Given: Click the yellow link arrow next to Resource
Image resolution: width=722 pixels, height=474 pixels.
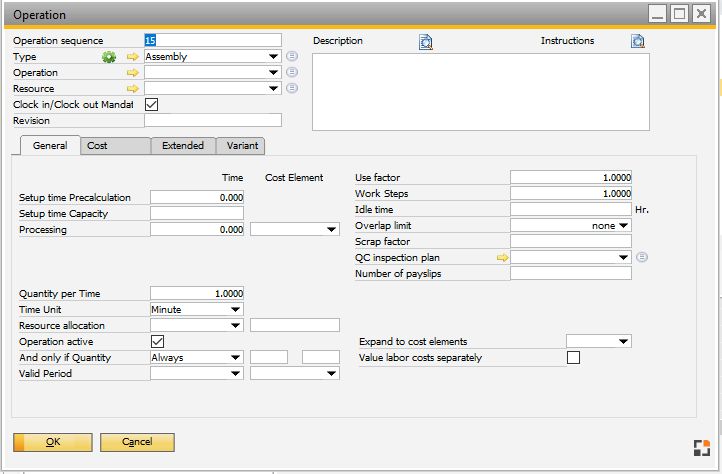Looking at the screenshot, I should 131,89.
